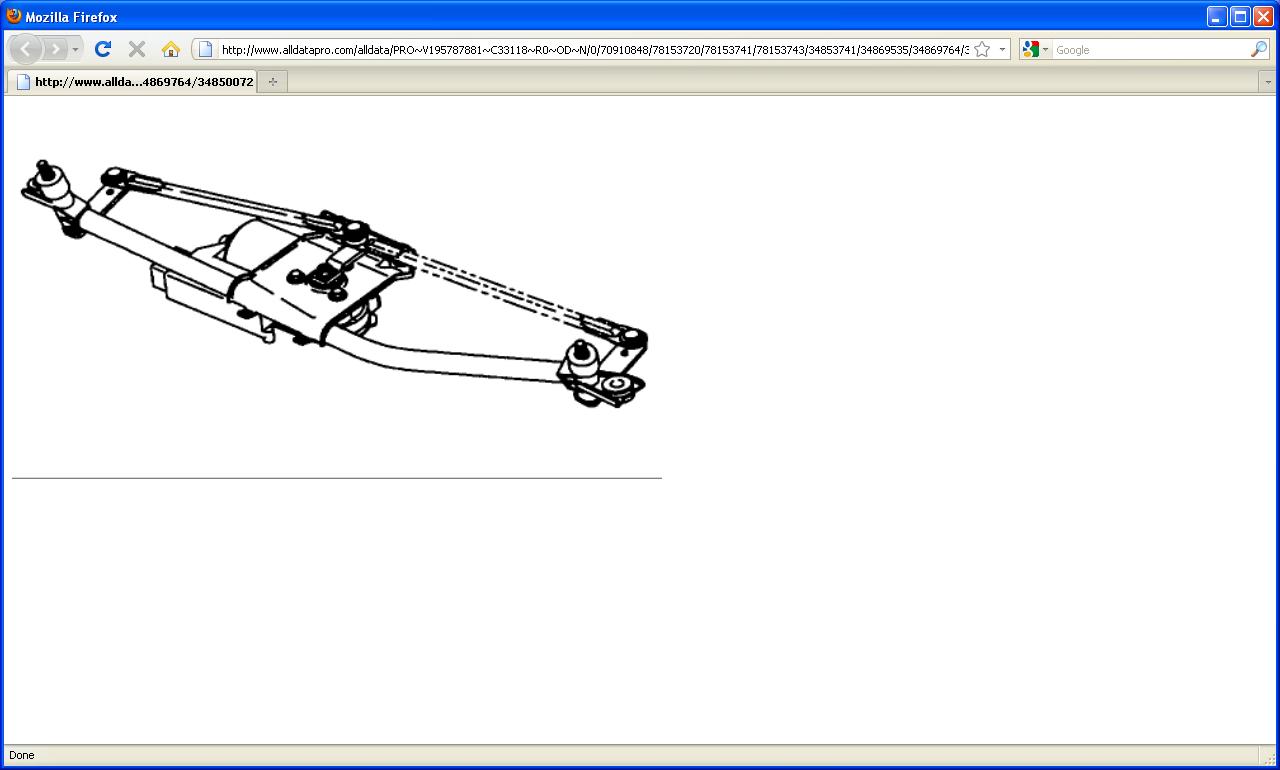
Task: Click the wiper linkage diagram image
Action: click(335, 283)
